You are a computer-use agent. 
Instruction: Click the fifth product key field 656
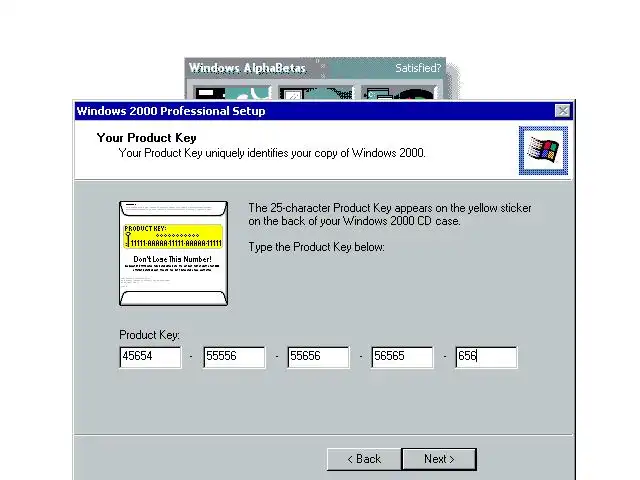(x=487, y=357)
